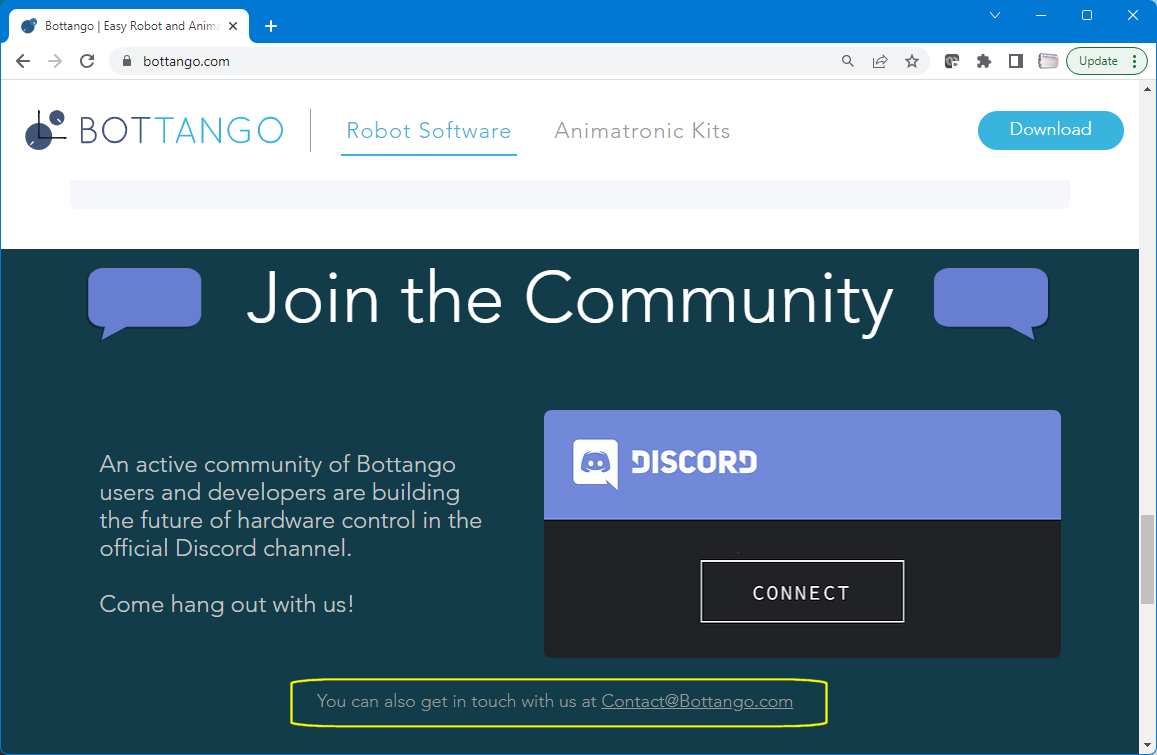Open the Animatronic Kits tab
This screenshot has width=1157, height=755.
coord(642,131)
